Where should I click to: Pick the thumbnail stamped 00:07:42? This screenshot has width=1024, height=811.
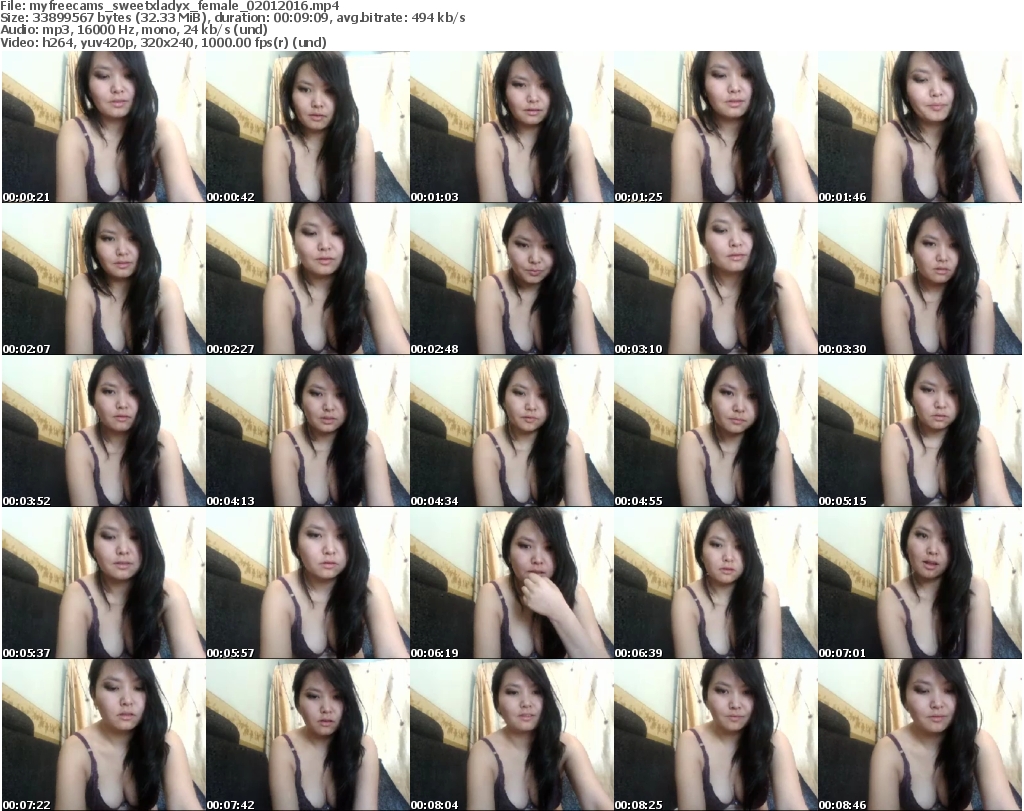point(308,735)
